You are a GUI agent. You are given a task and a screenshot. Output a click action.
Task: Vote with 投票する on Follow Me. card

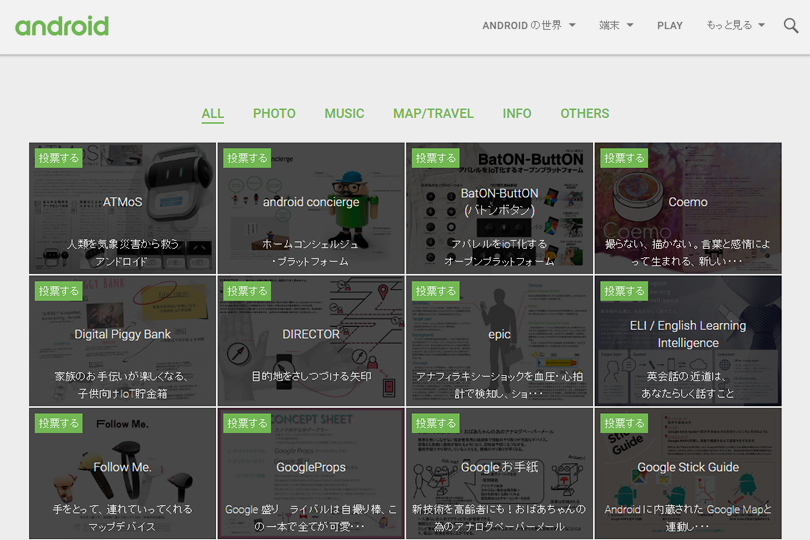click(58, 423)
